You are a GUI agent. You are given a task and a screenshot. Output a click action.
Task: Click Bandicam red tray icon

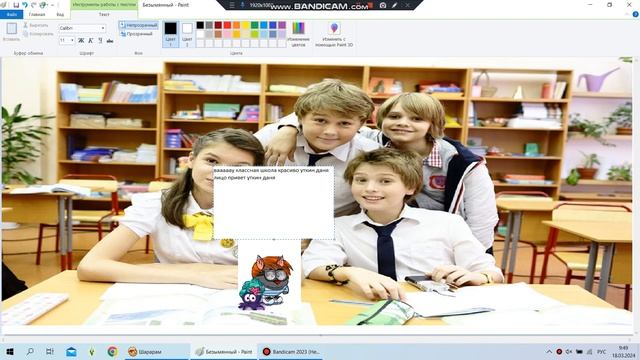tap(559, 351)
